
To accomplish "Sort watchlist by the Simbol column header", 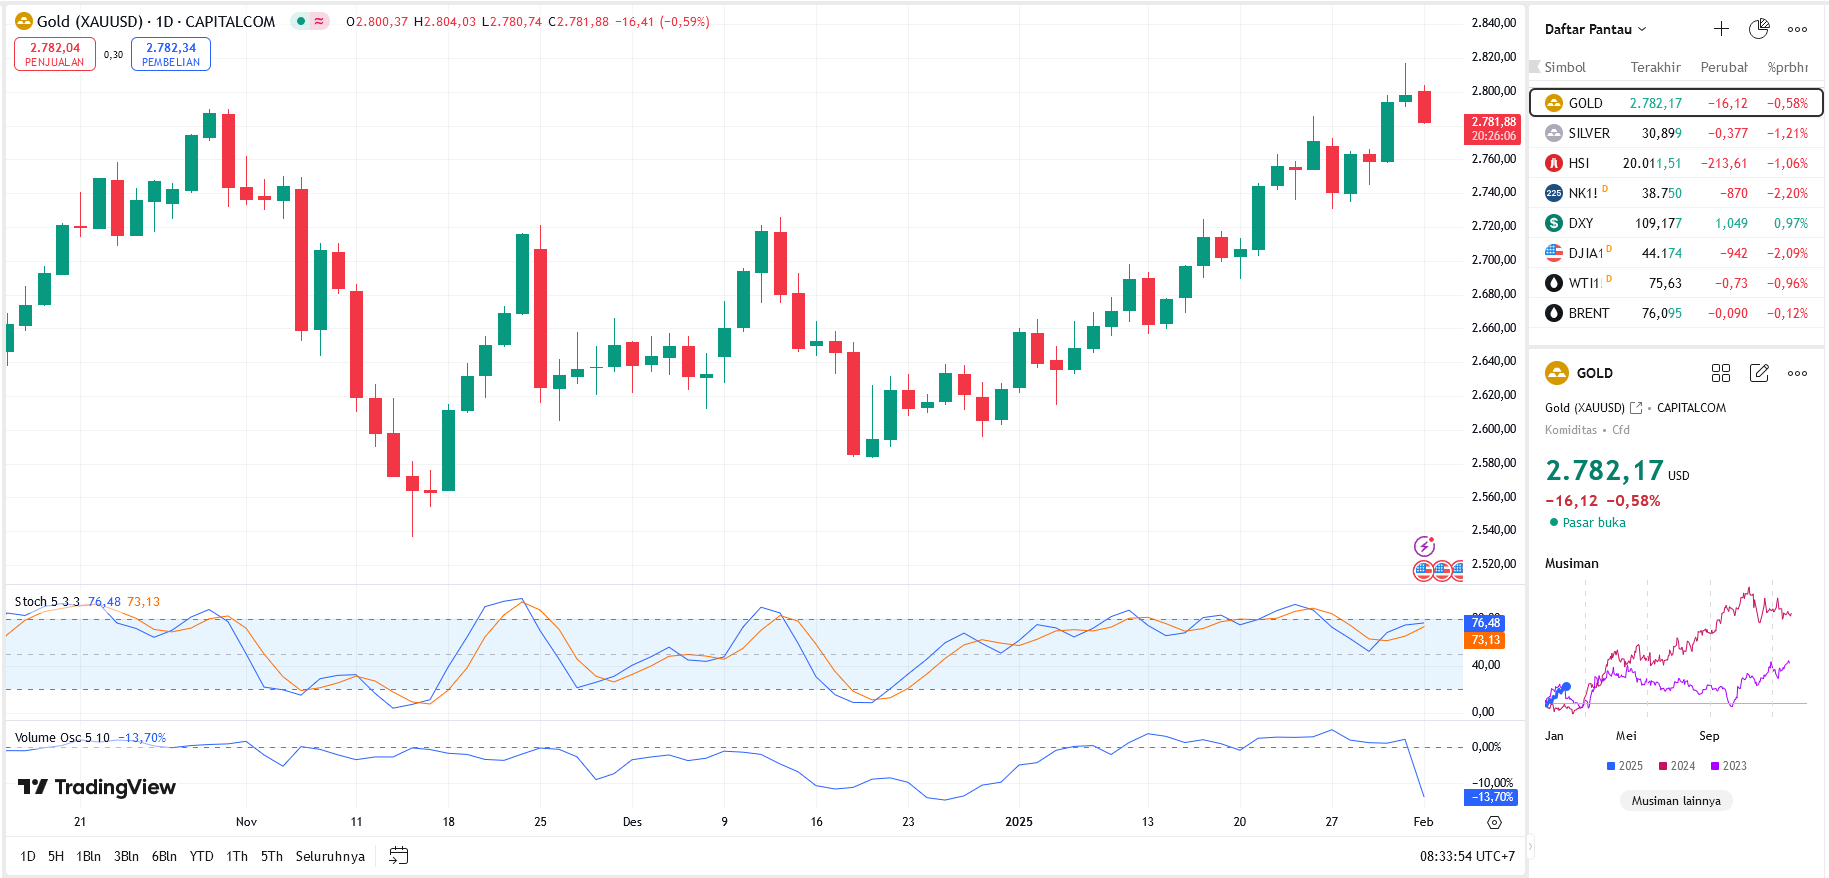I will 1565,67.
